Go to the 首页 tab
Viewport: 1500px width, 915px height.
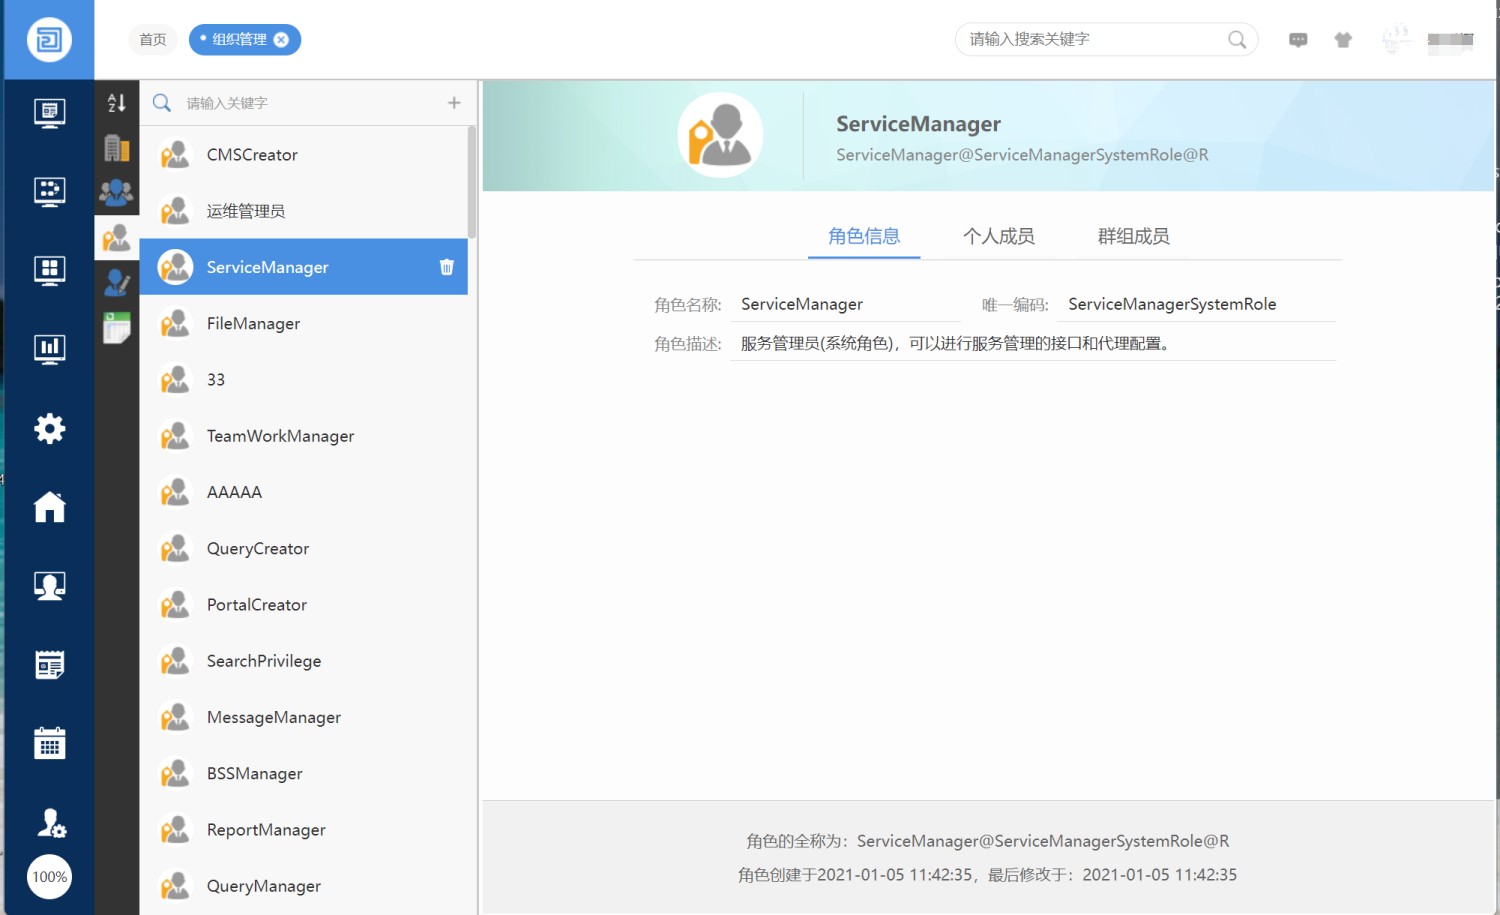pyautogui.click(x=153, y=40)
